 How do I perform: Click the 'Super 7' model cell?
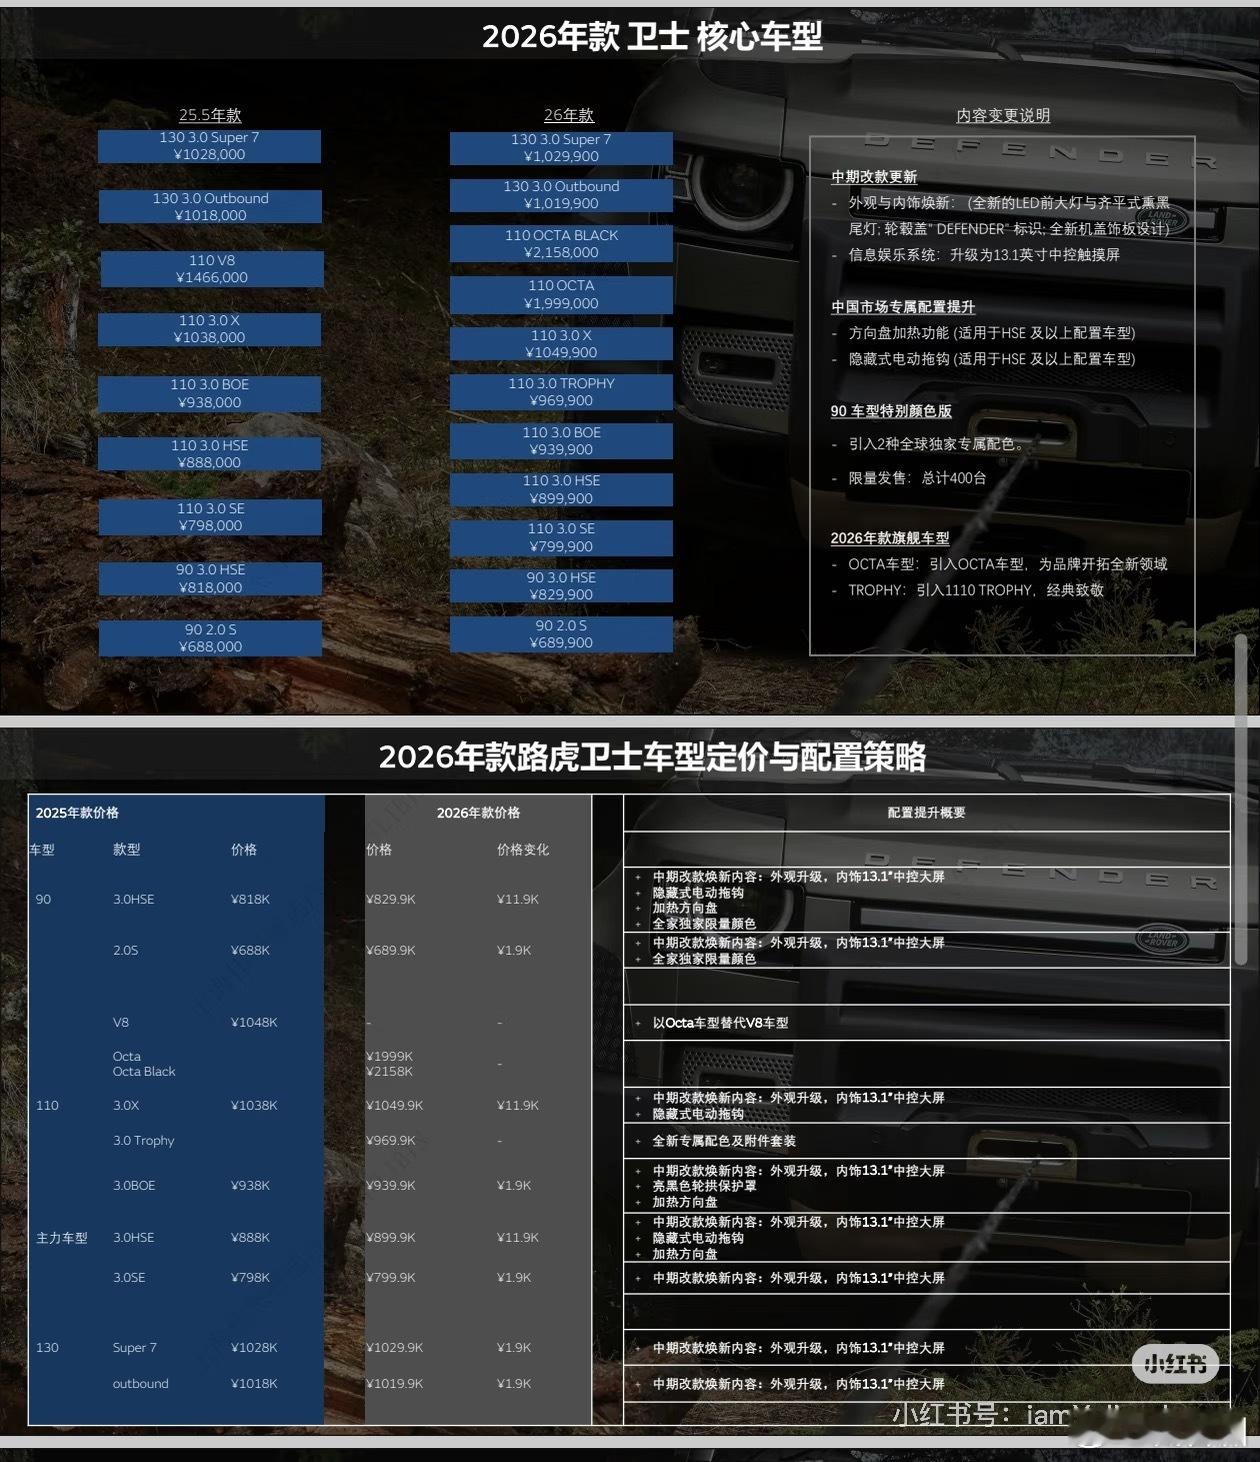tap(135, 1348)
